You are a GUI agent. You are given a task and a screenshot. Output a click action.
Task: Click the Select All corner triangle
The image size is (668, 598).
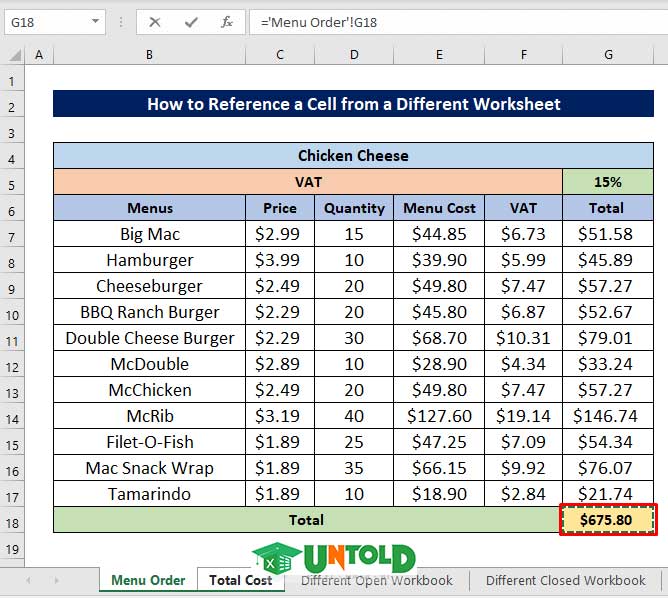(x=14, y=55)
